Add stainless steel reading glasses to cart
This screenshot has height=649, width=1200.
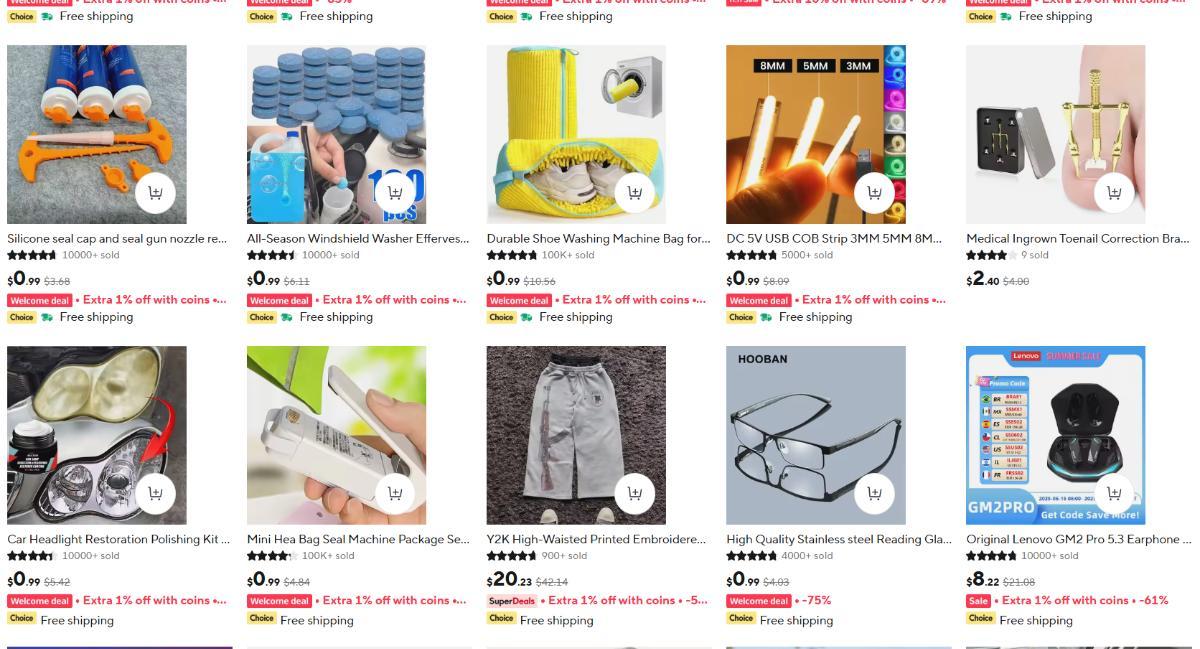pyautogui.click(x=874, y=493)
